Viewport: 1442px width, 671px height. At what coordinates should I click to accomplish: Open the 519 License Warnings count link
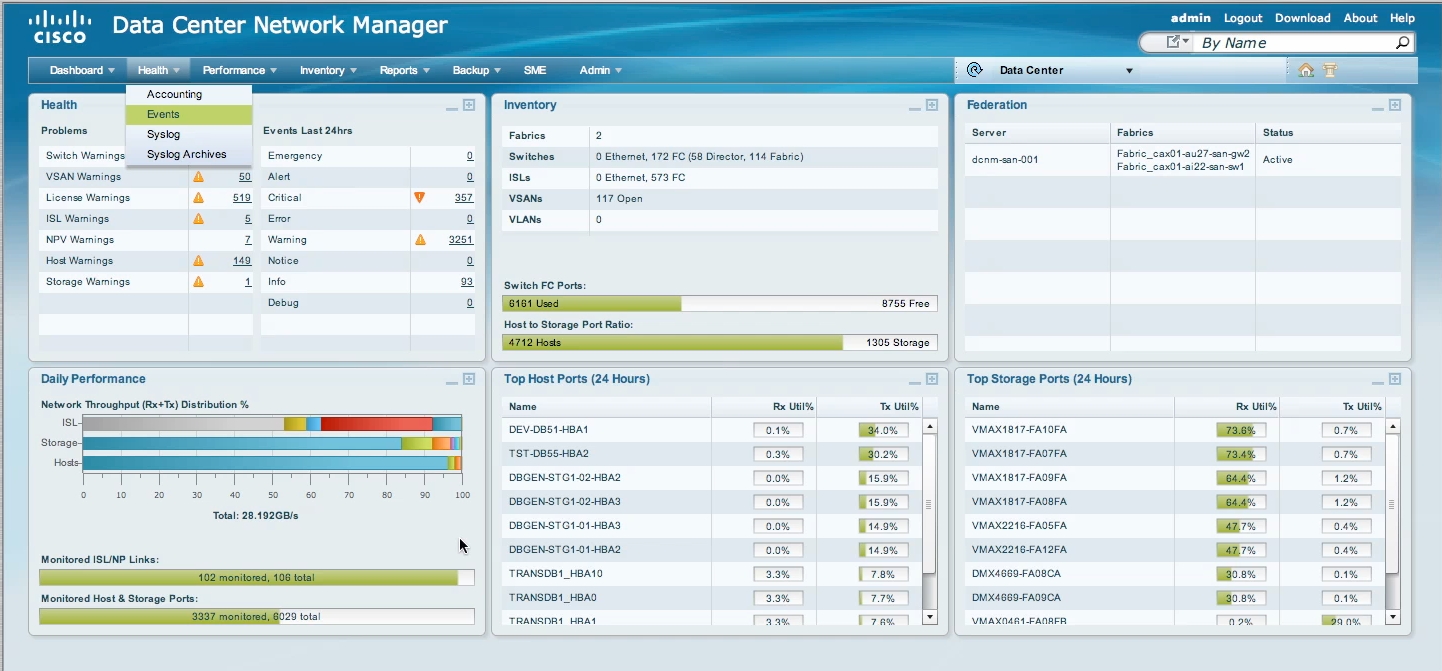click(241, 197)
